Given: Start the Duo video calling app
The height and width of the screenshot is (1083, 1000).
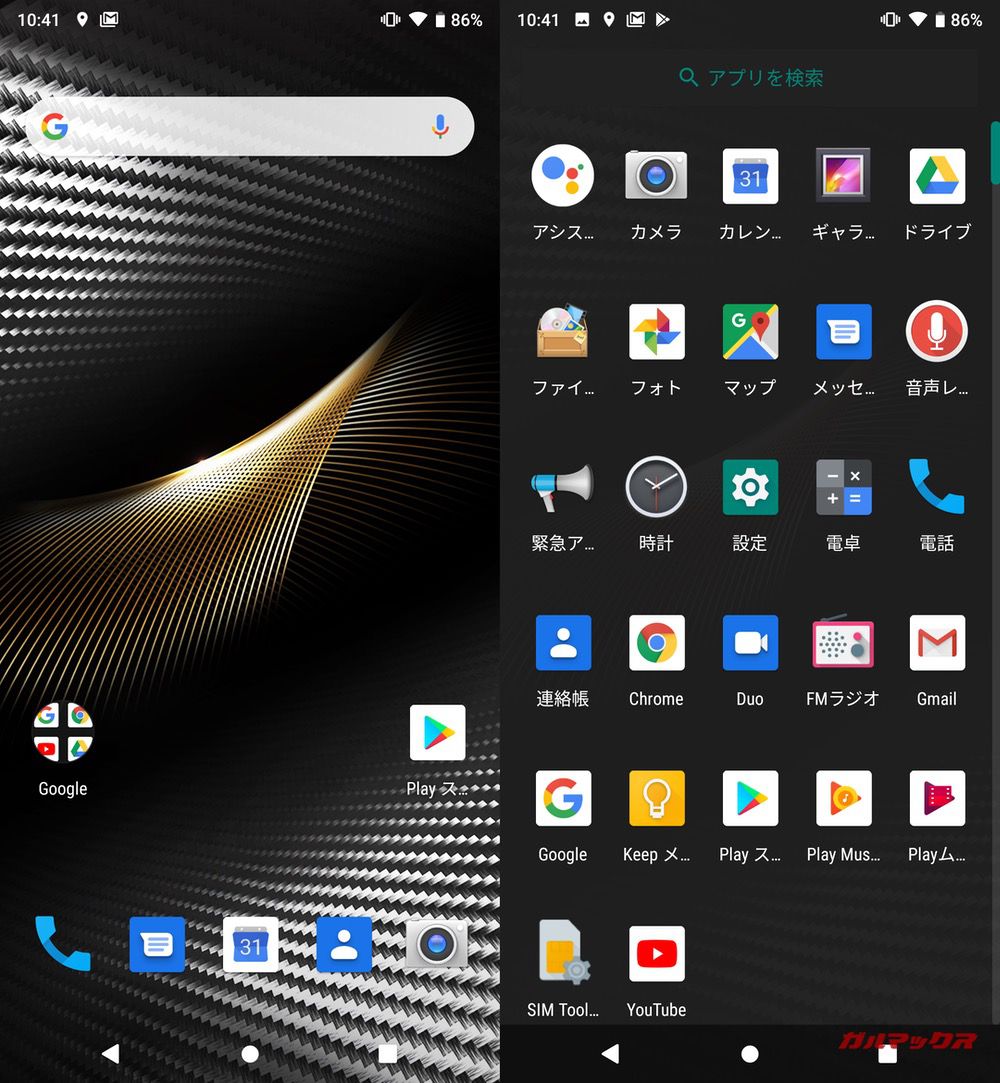Looking at the screenshot, I should (x=750, y=643).
